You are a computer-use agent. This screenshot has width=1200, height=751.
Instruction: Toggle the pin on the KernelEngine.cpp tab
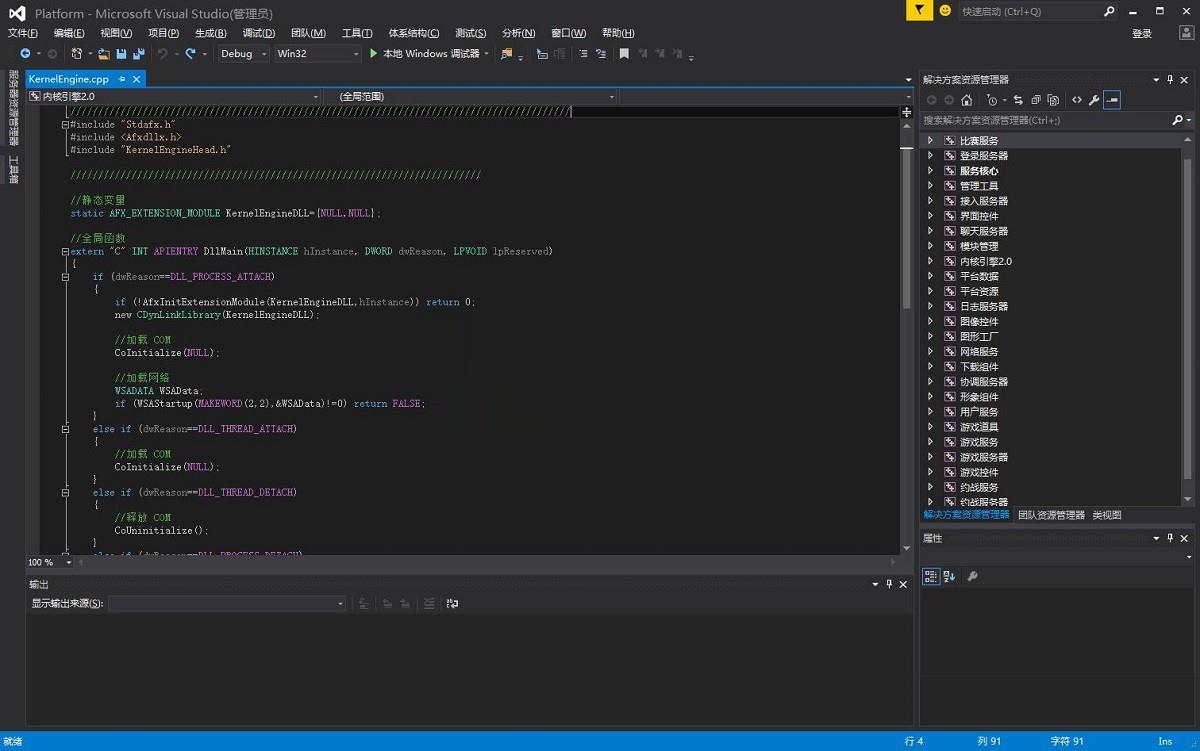click(x=122, y=79)
